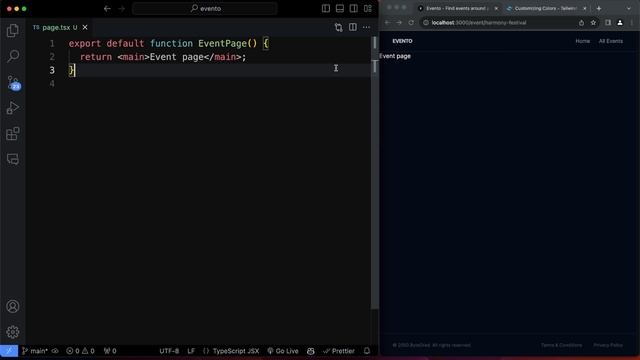Change UTF-8 file encoding
The width and height of the screenshot is (640, 360).
click(169, 351)
